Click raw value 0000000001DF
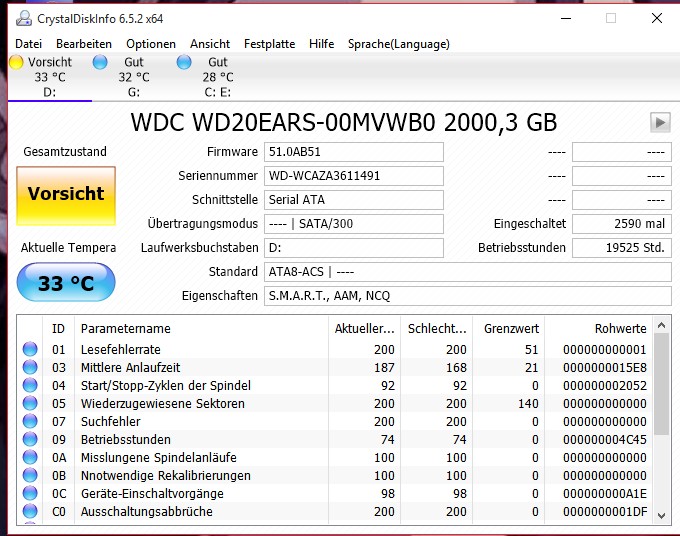Screen dimensions: 680x536 pyautogui.click(x=605, y=512)
